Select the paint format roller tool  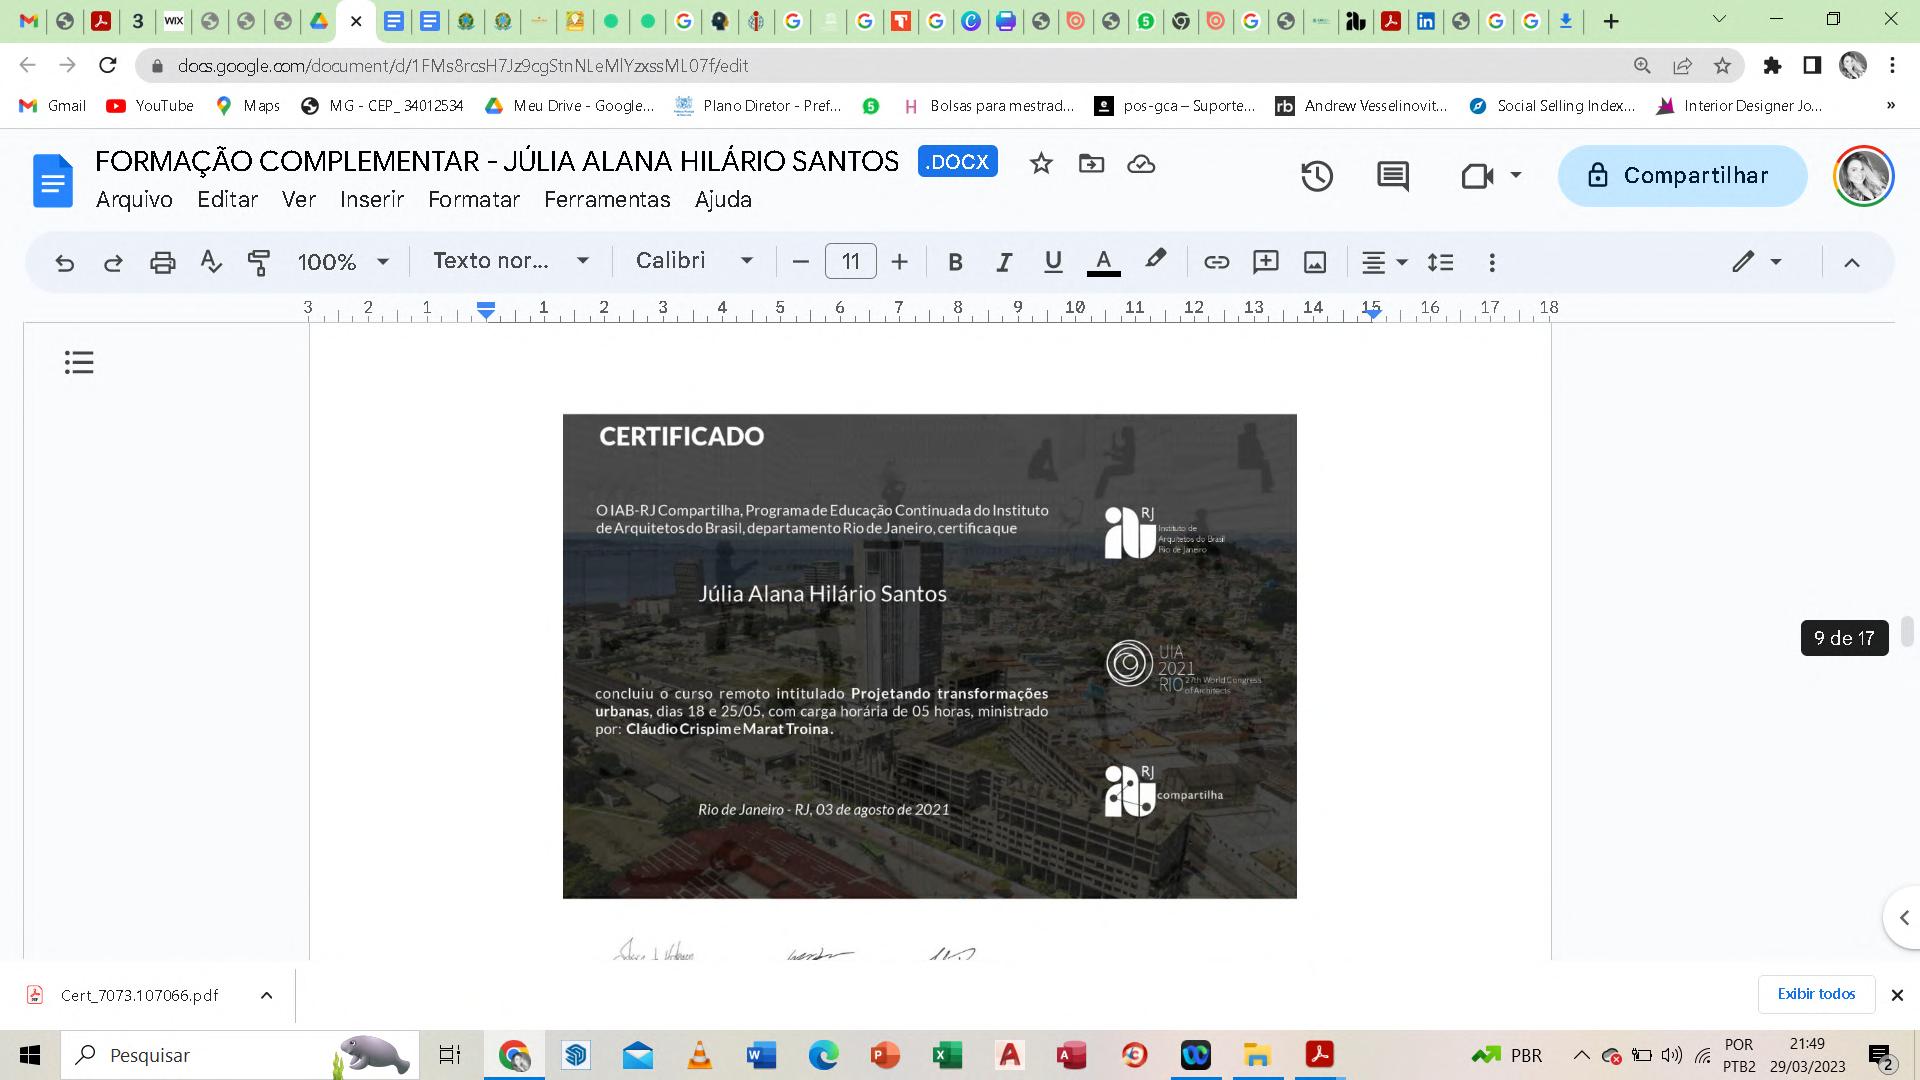(x=259, y=262)
